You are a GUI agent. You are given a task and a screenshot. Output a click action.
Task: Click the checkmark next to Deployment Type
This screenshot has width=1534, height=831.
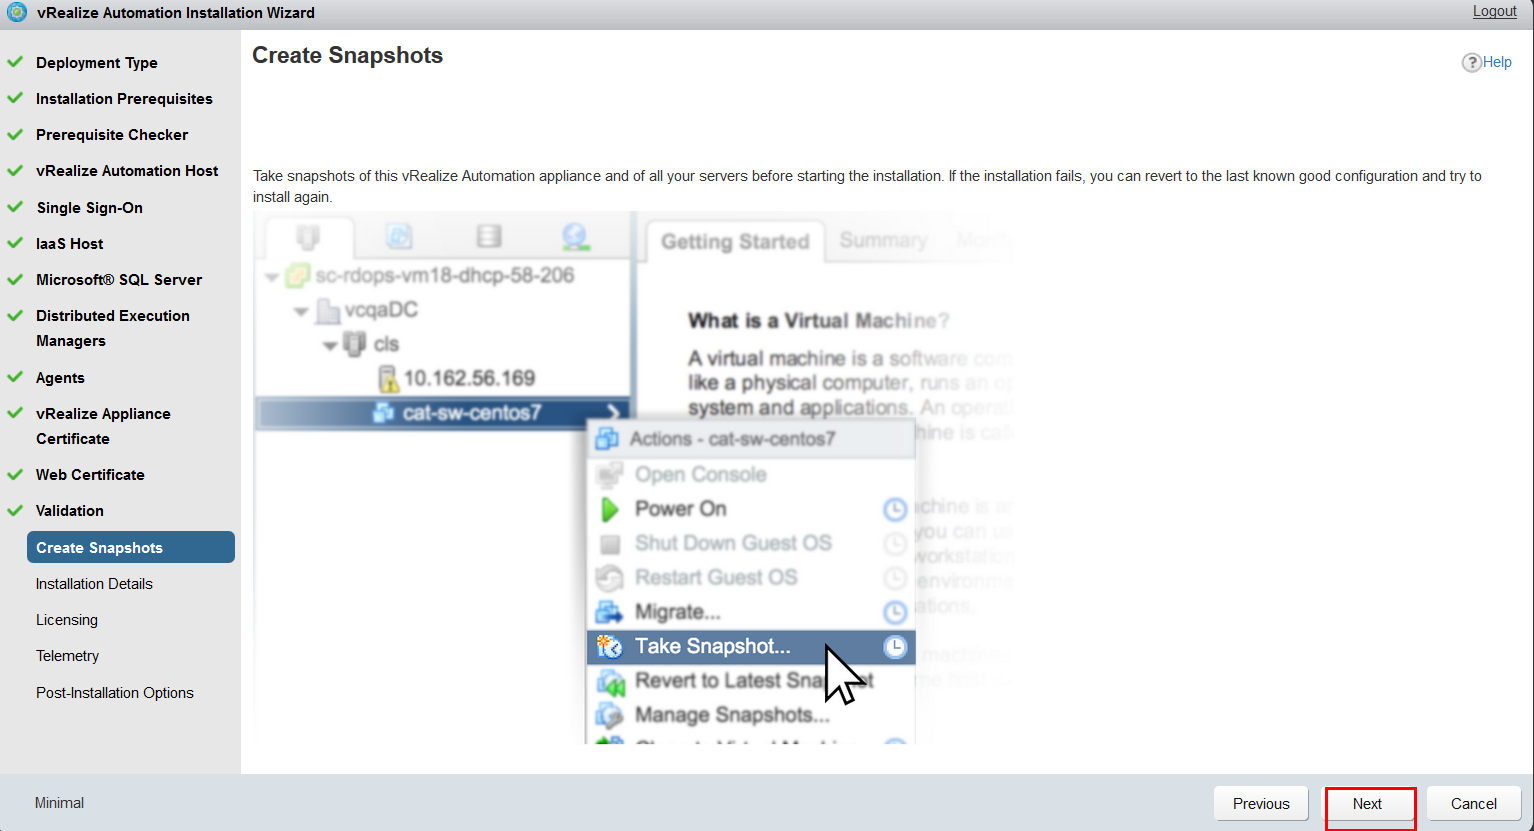[x=15, y=62]
